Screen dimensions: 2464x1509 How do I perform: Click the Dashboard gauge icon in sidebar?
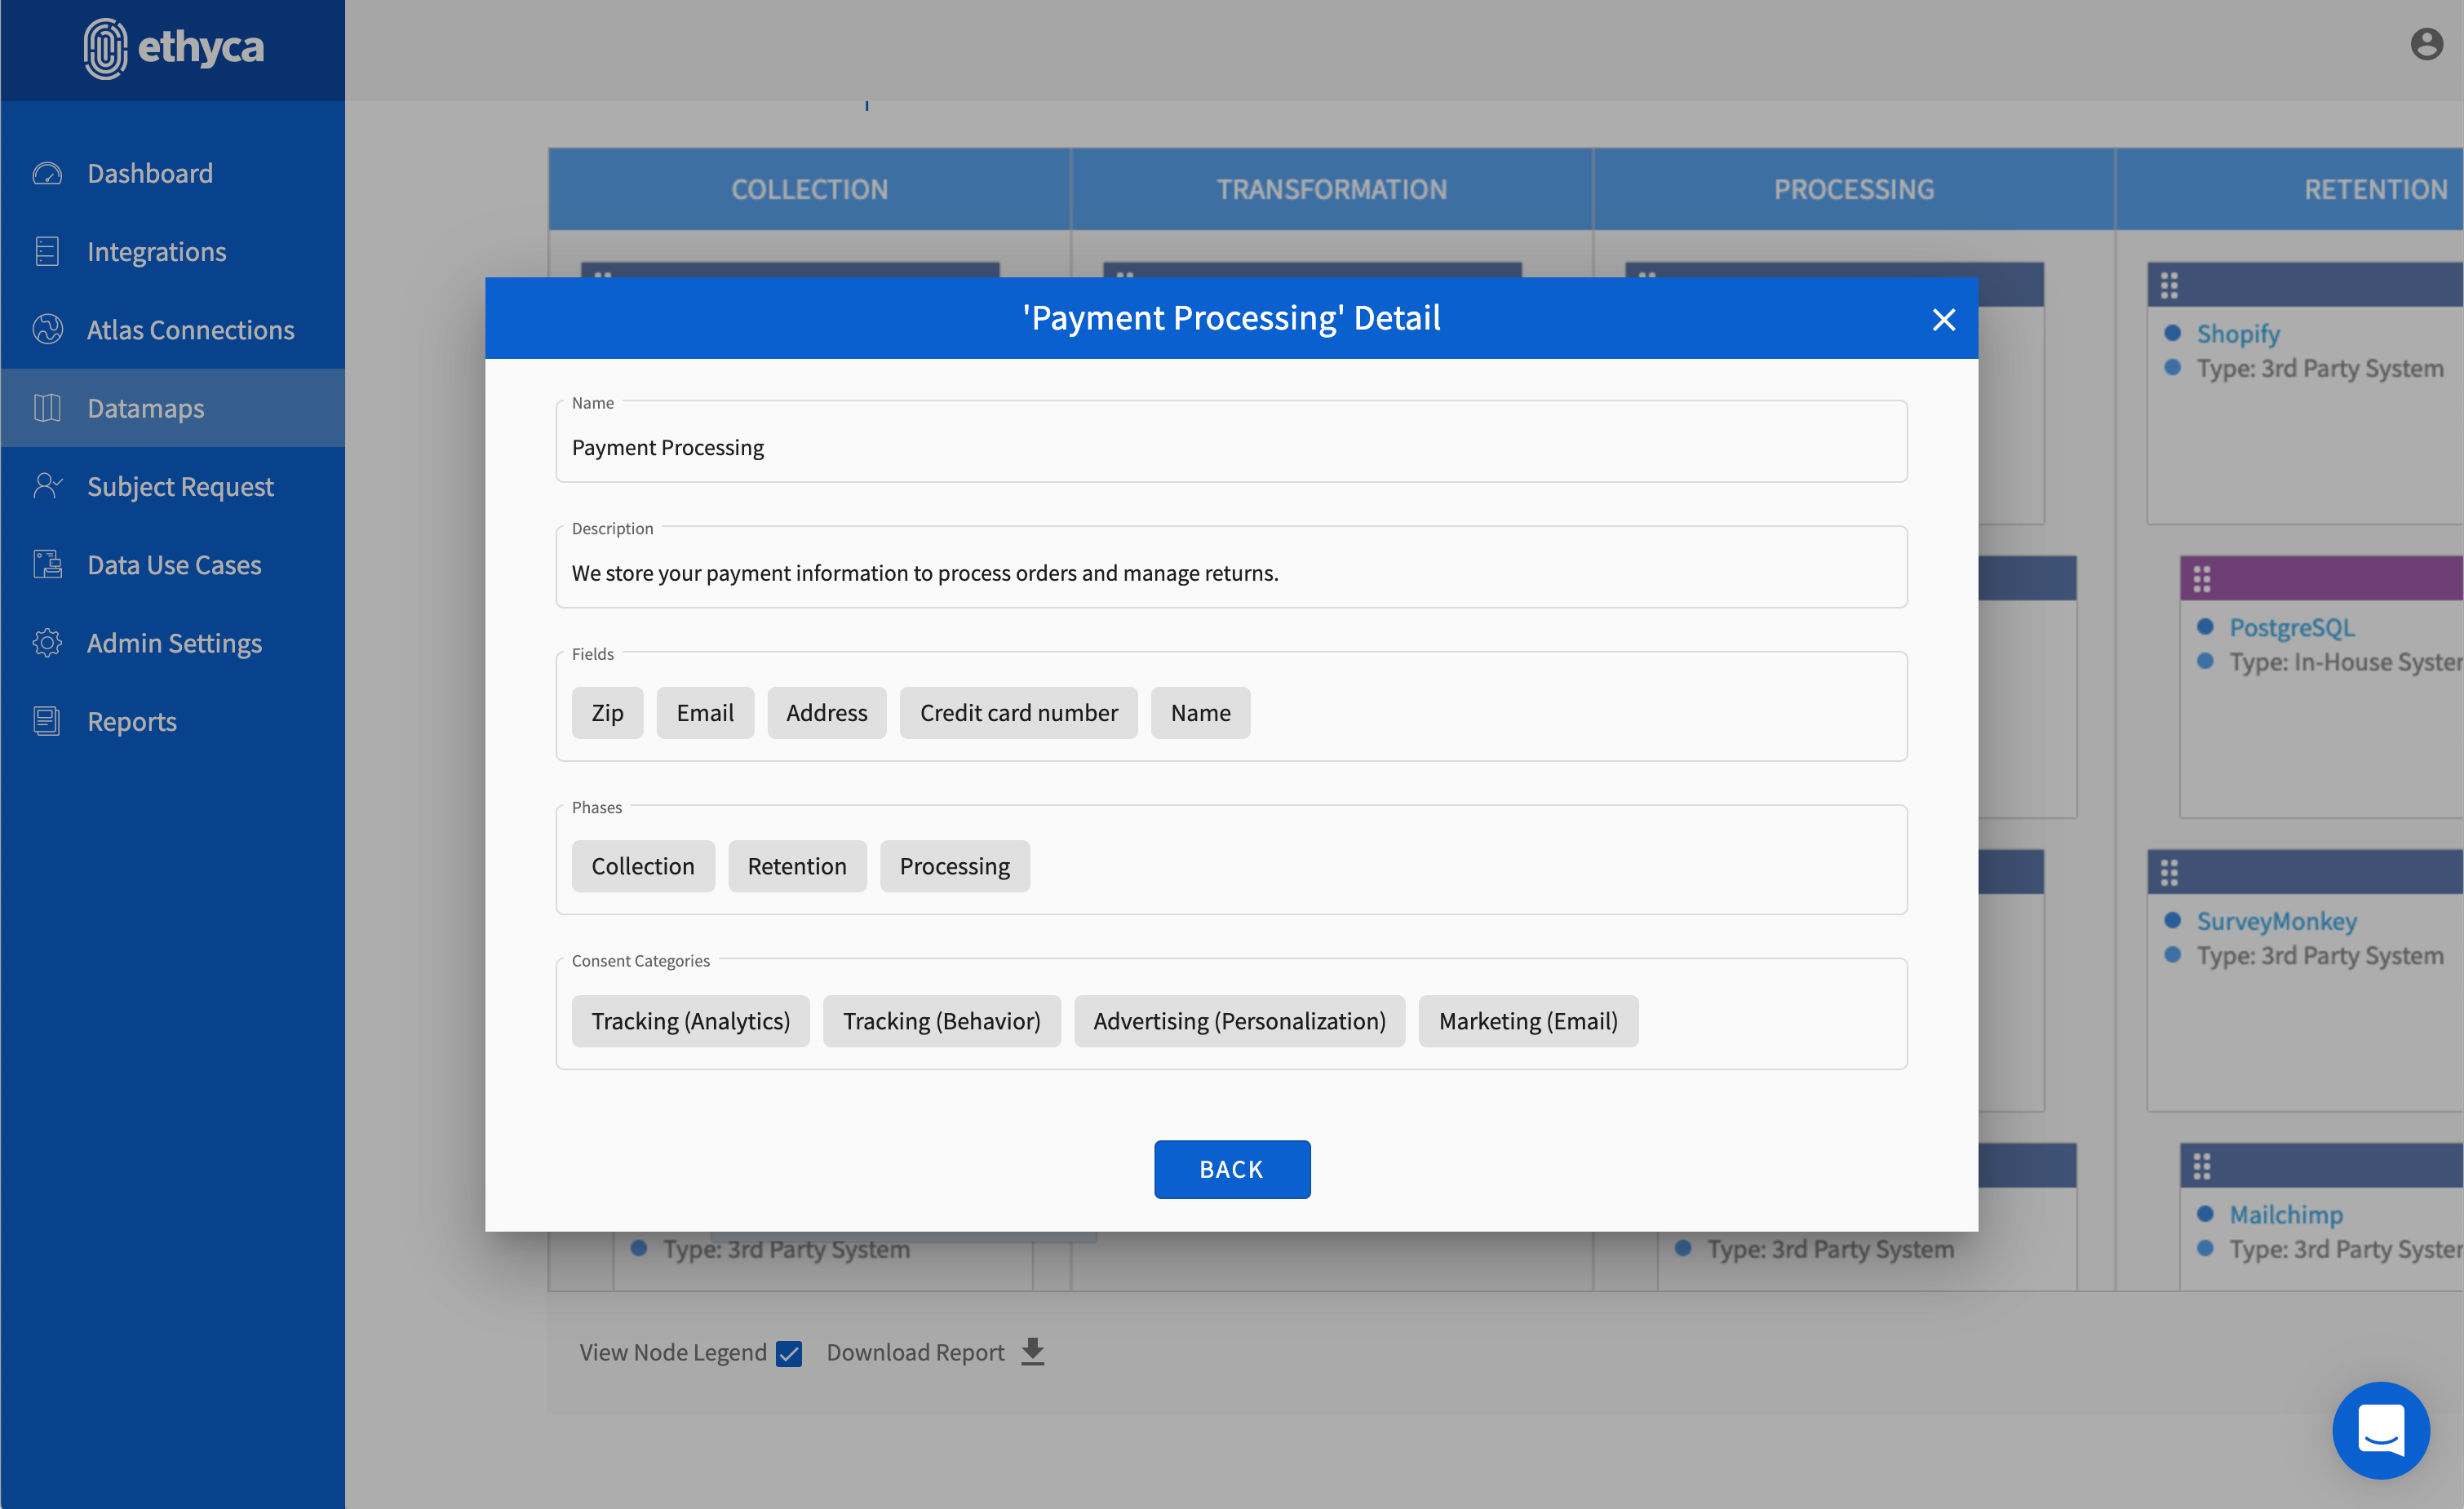(47, 174)
